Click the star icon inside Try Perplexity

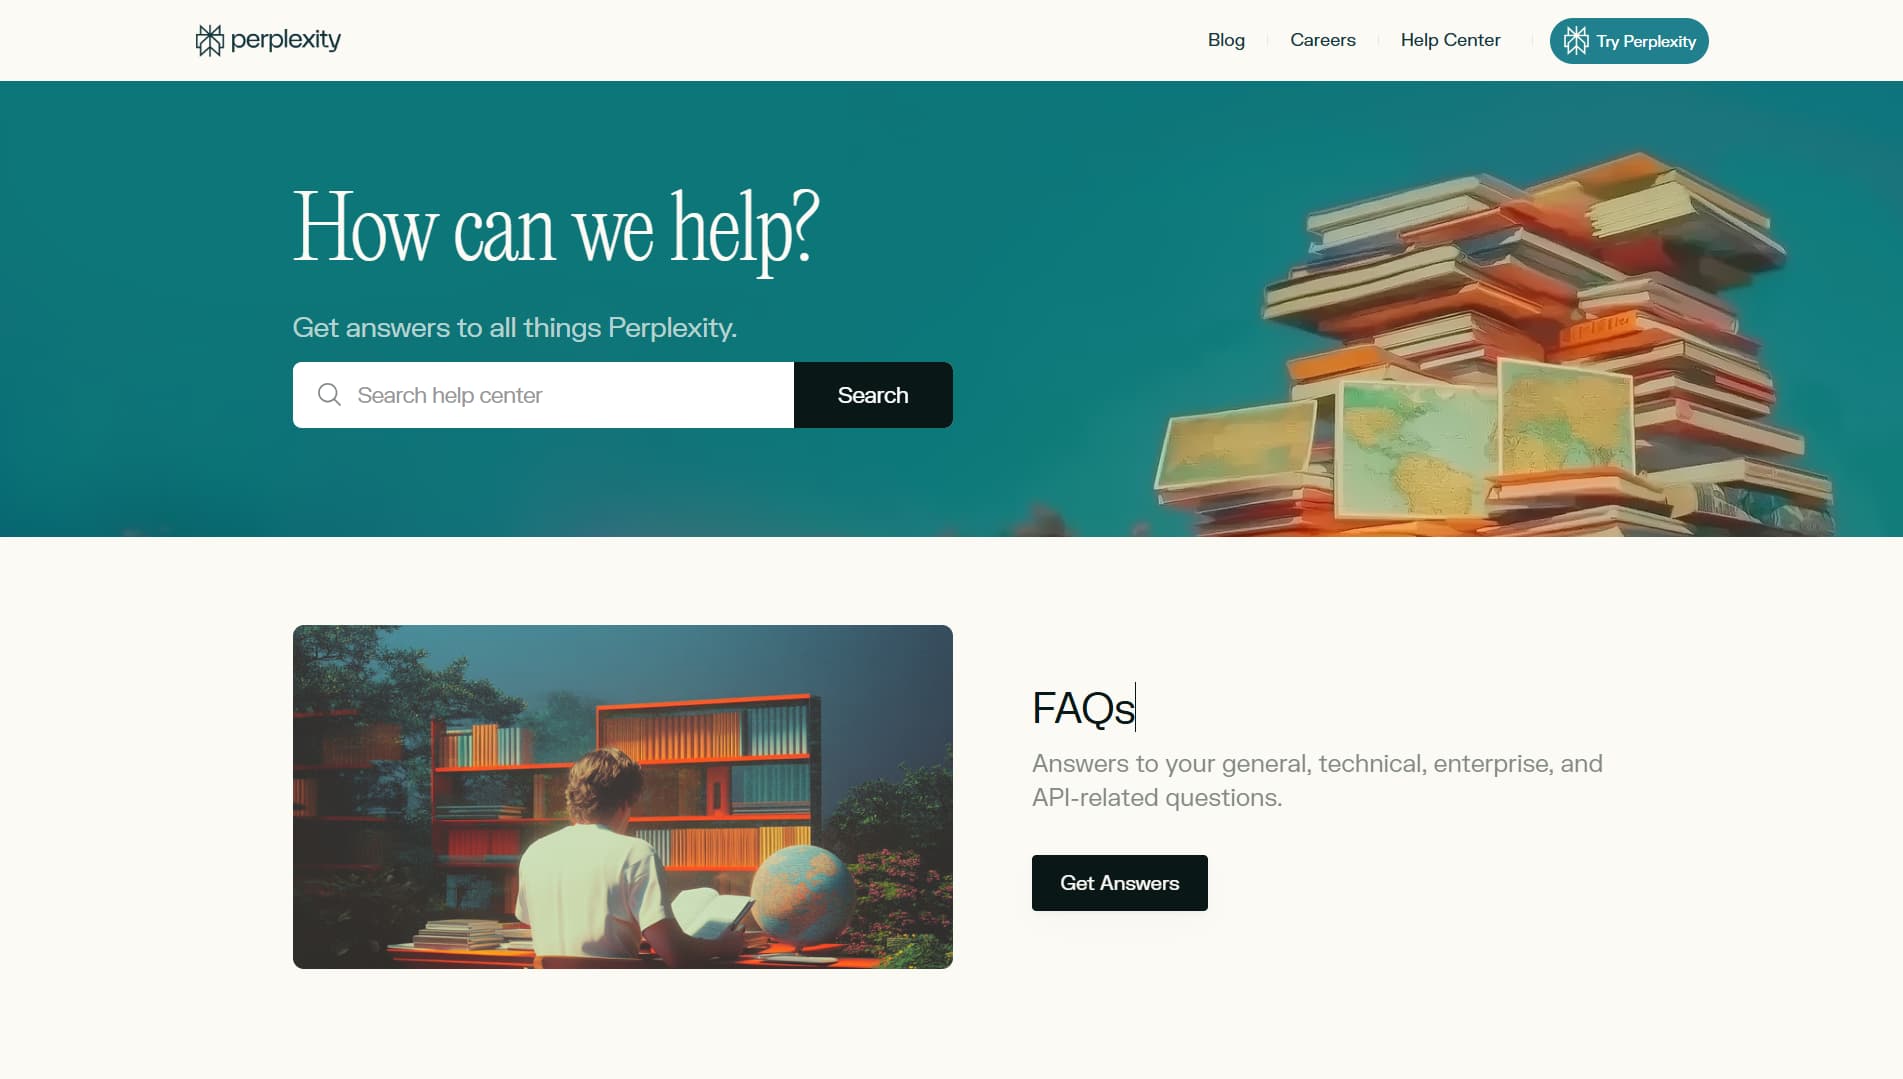pyautogui.click(x=1576, y=41)
